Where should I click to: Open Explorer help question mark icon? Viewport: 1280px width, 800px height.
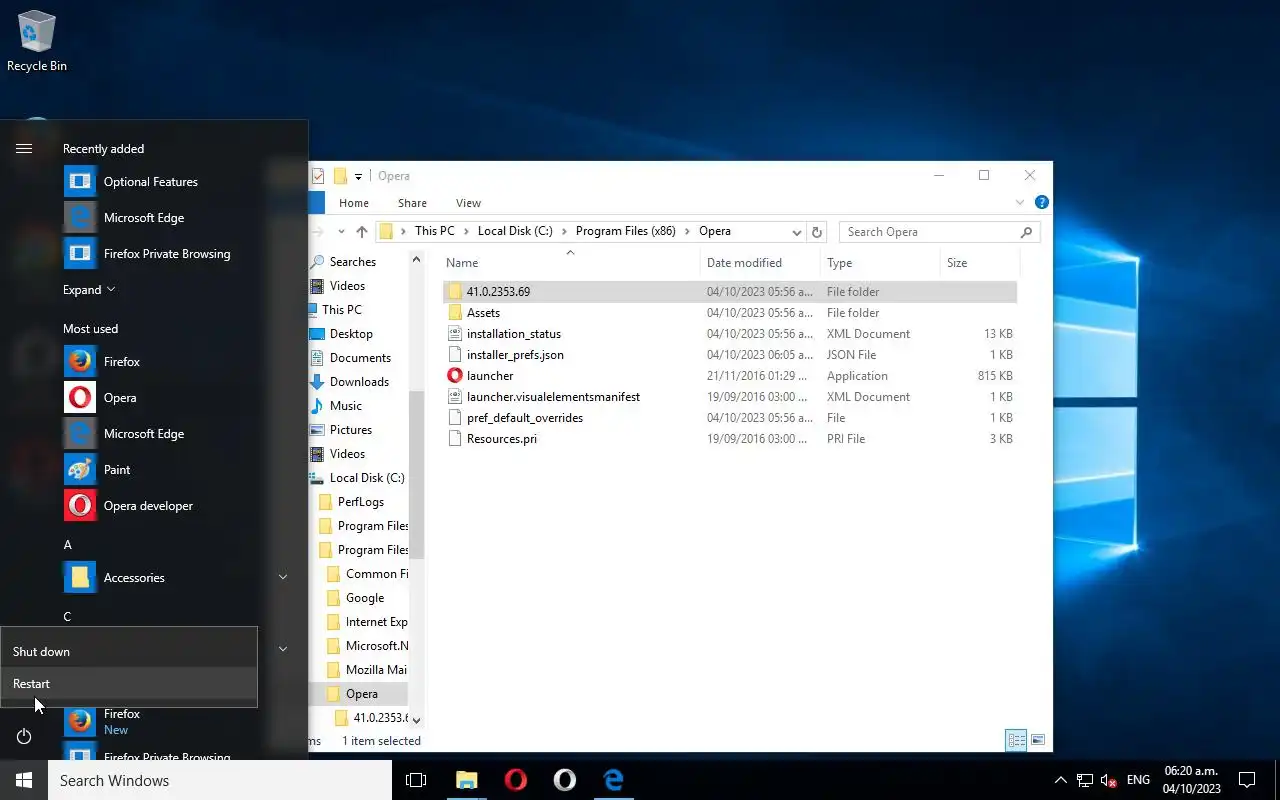(x=1041, y=202)
